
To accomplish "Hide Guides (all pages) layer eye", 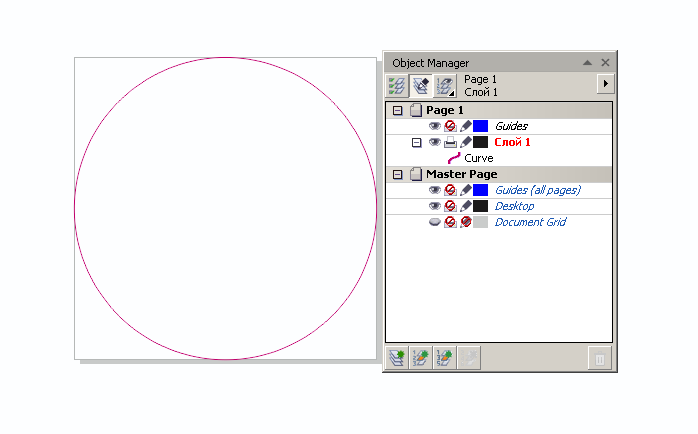I will click(x=434, y=190).
